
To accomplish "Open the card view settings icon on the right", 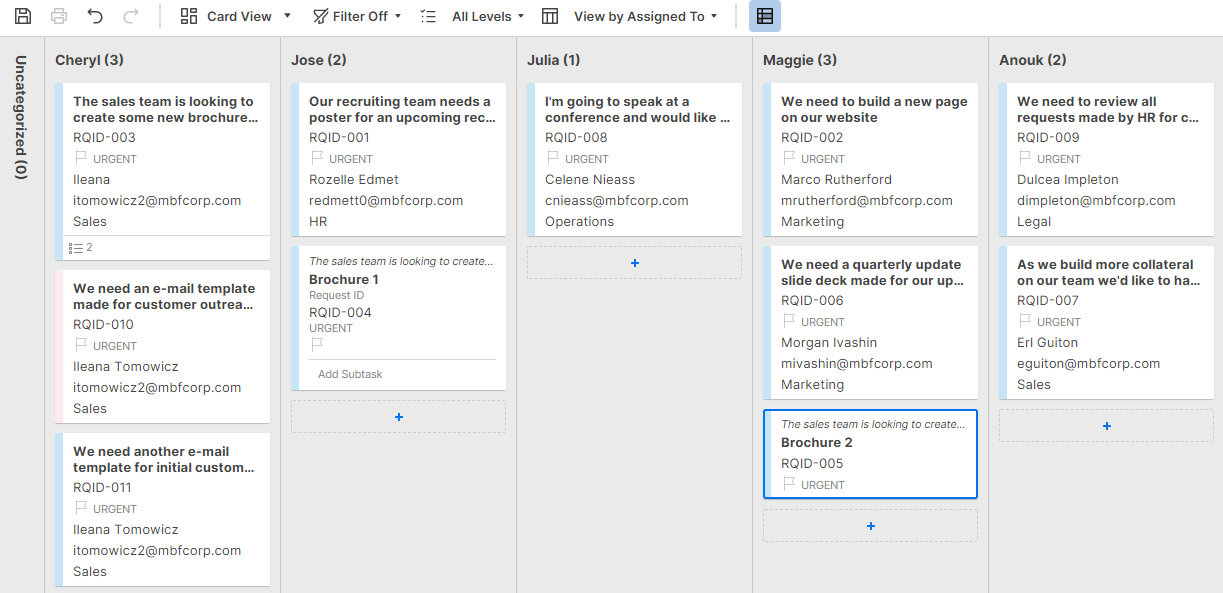I will click(766, 15).
